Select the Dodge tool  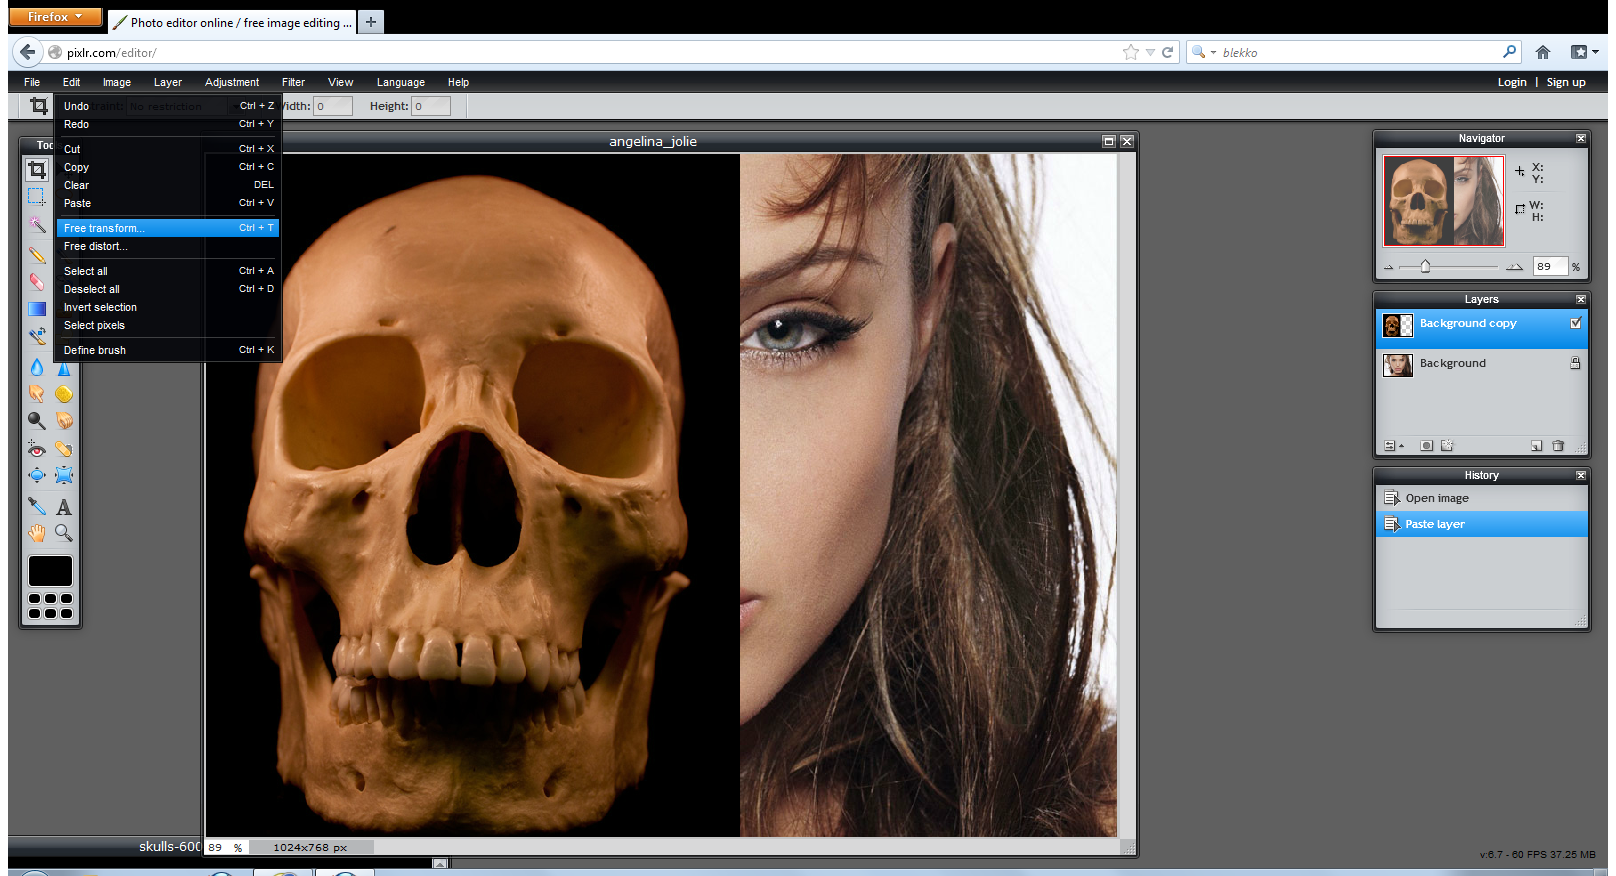(37, 420)
